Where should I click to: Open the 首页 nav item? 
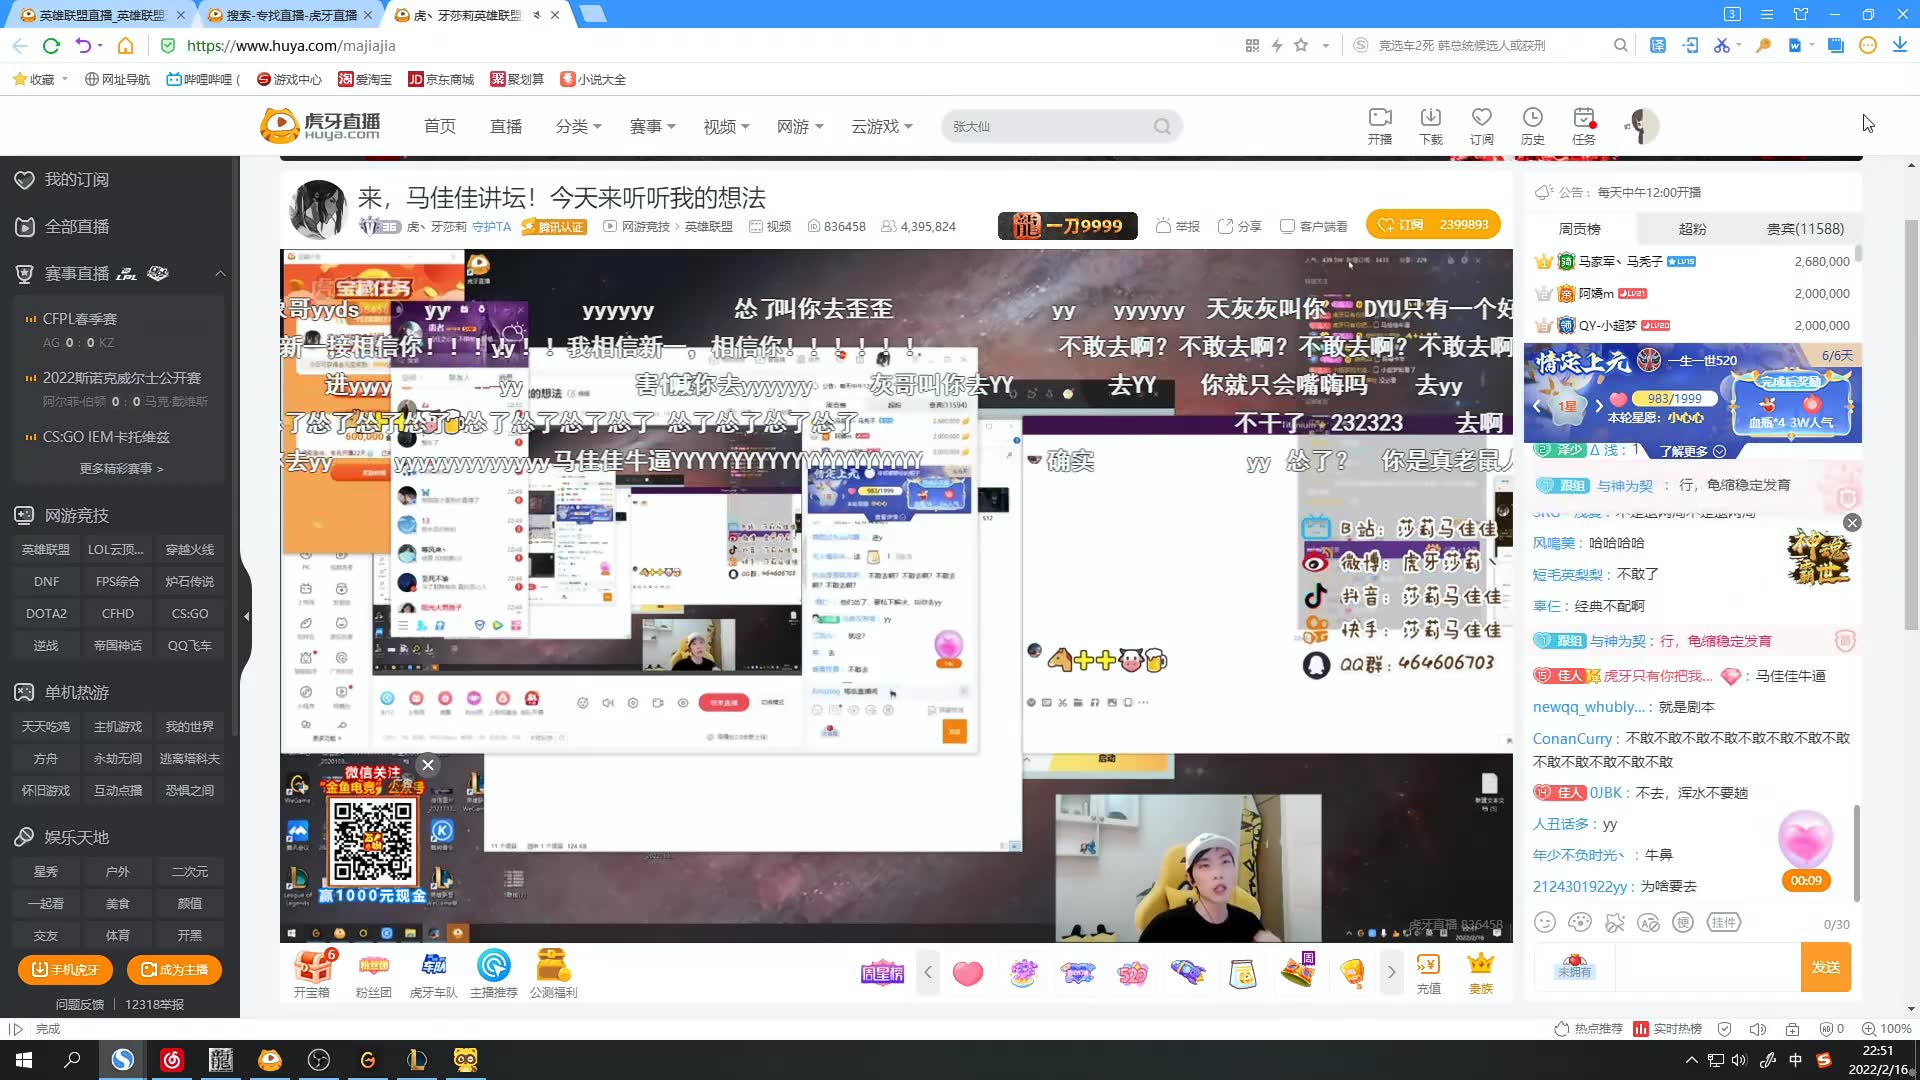pos(440,127)
